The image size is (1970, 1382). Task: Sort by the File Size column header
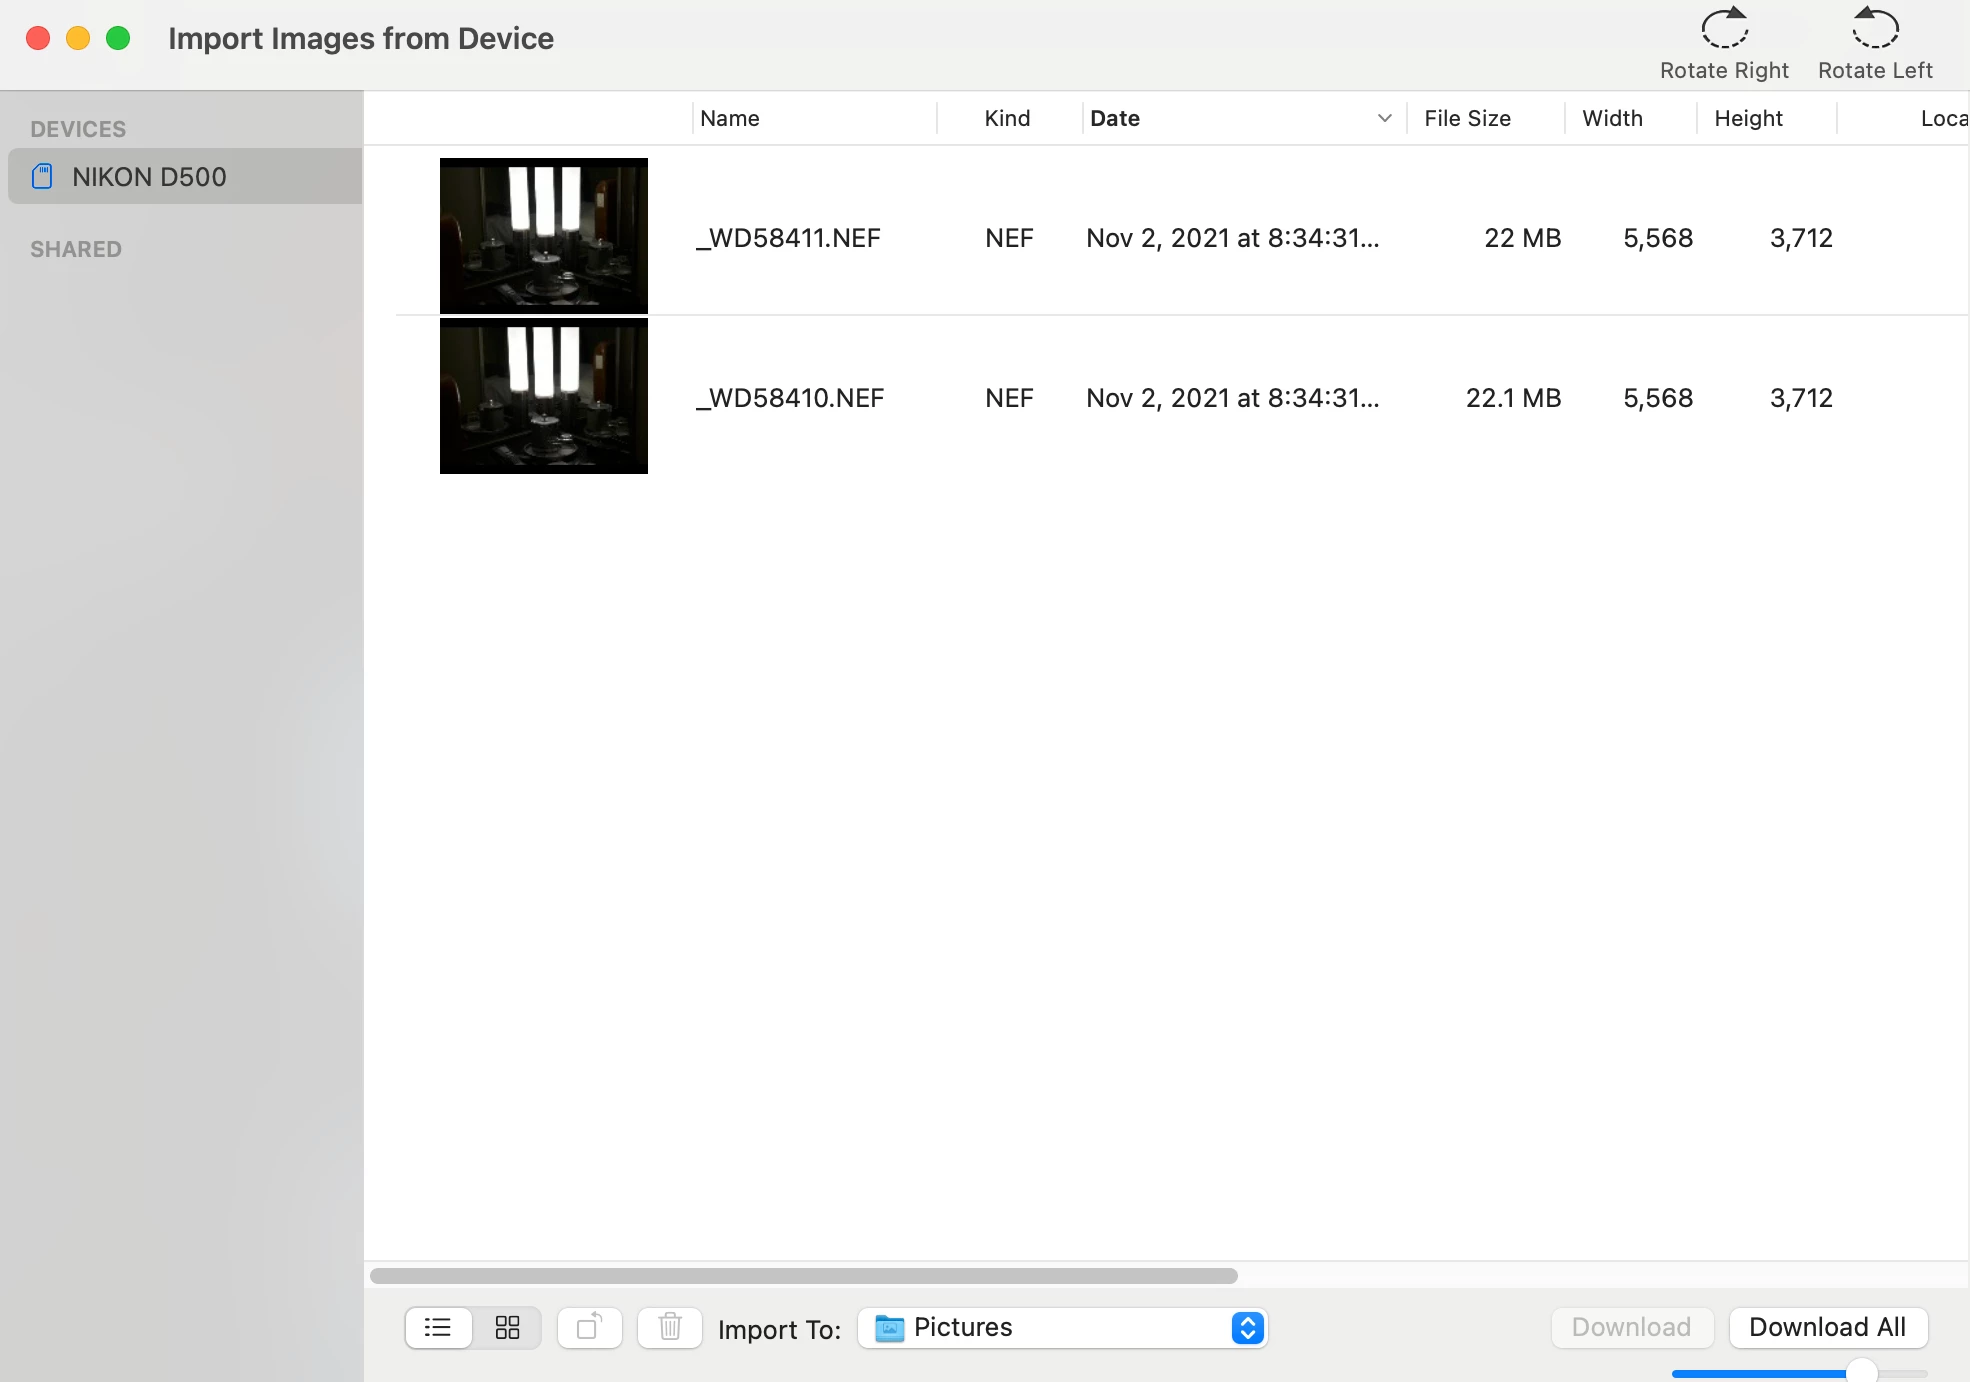click(x=1467, y=118)
